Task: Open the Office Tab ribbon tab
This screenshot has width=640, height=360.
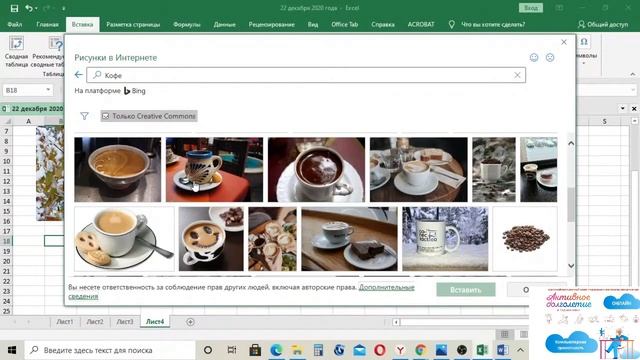Action: pos(344,24)
